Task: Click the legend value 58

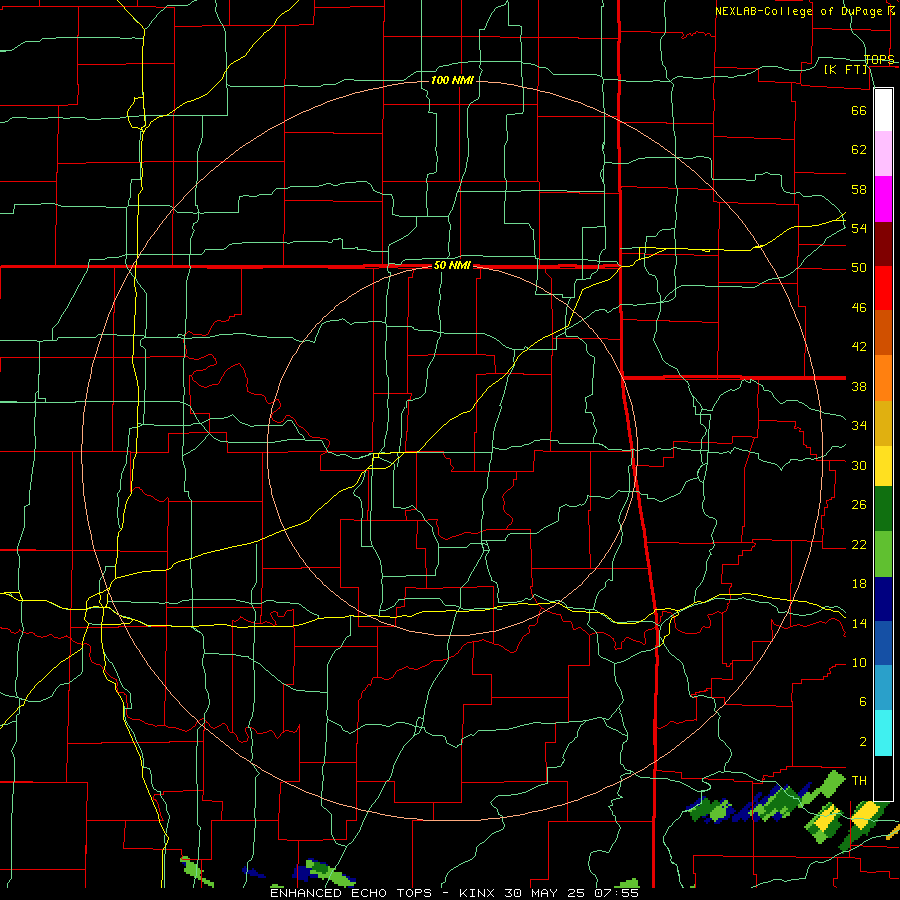Action: 859,189
